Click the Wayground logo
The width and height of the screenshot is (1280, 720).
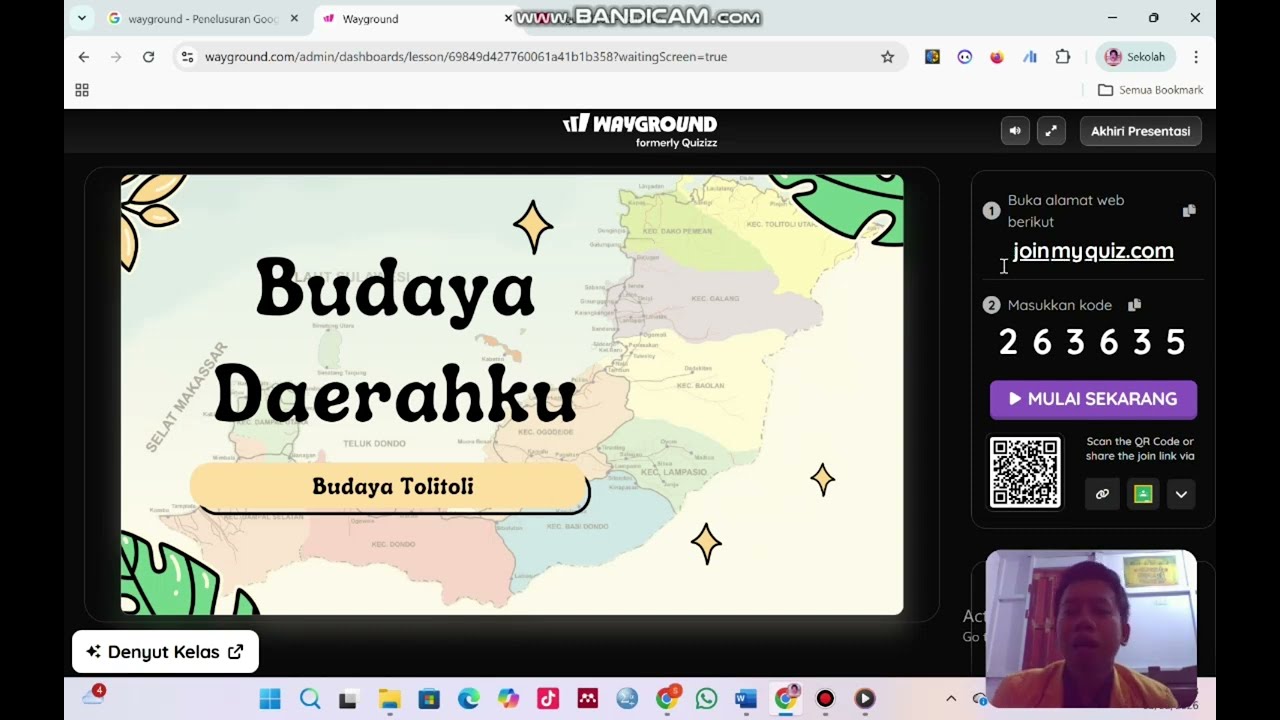640,130
